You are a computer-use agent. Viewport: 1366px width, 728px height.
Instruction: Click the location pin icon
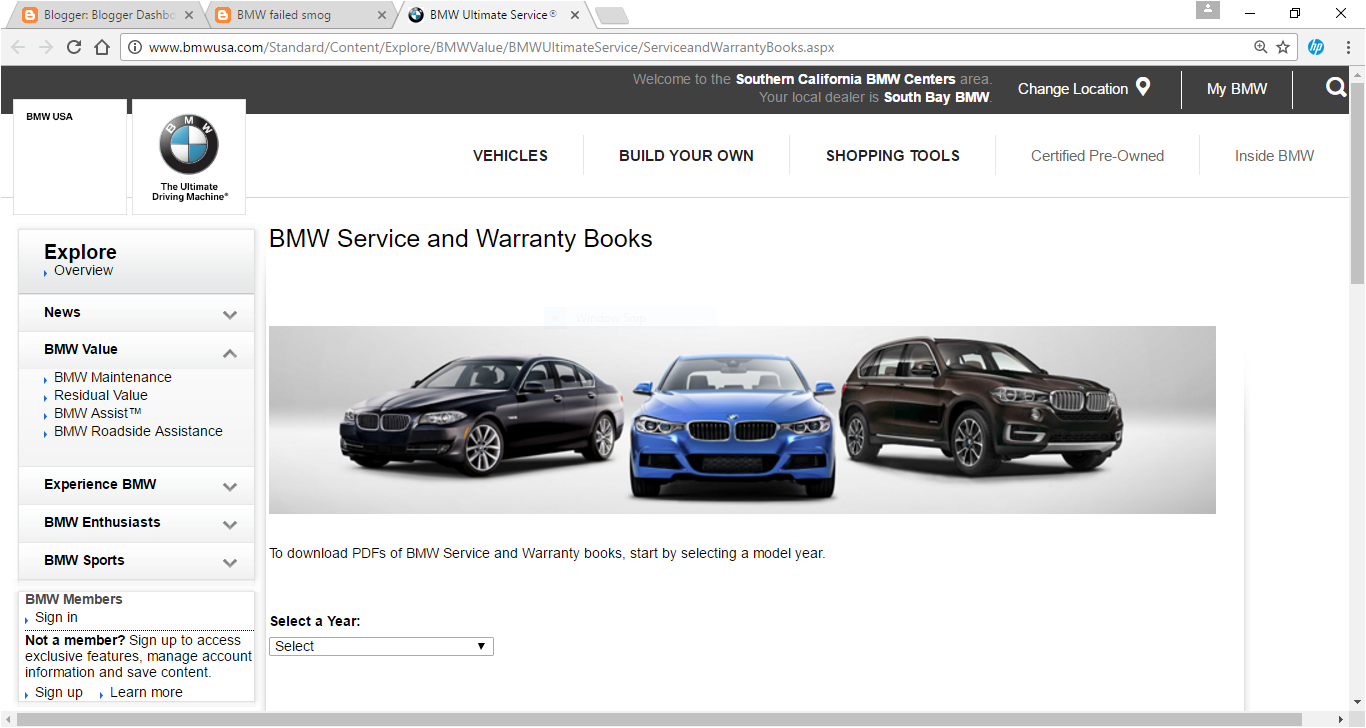tap(1143, 87)
